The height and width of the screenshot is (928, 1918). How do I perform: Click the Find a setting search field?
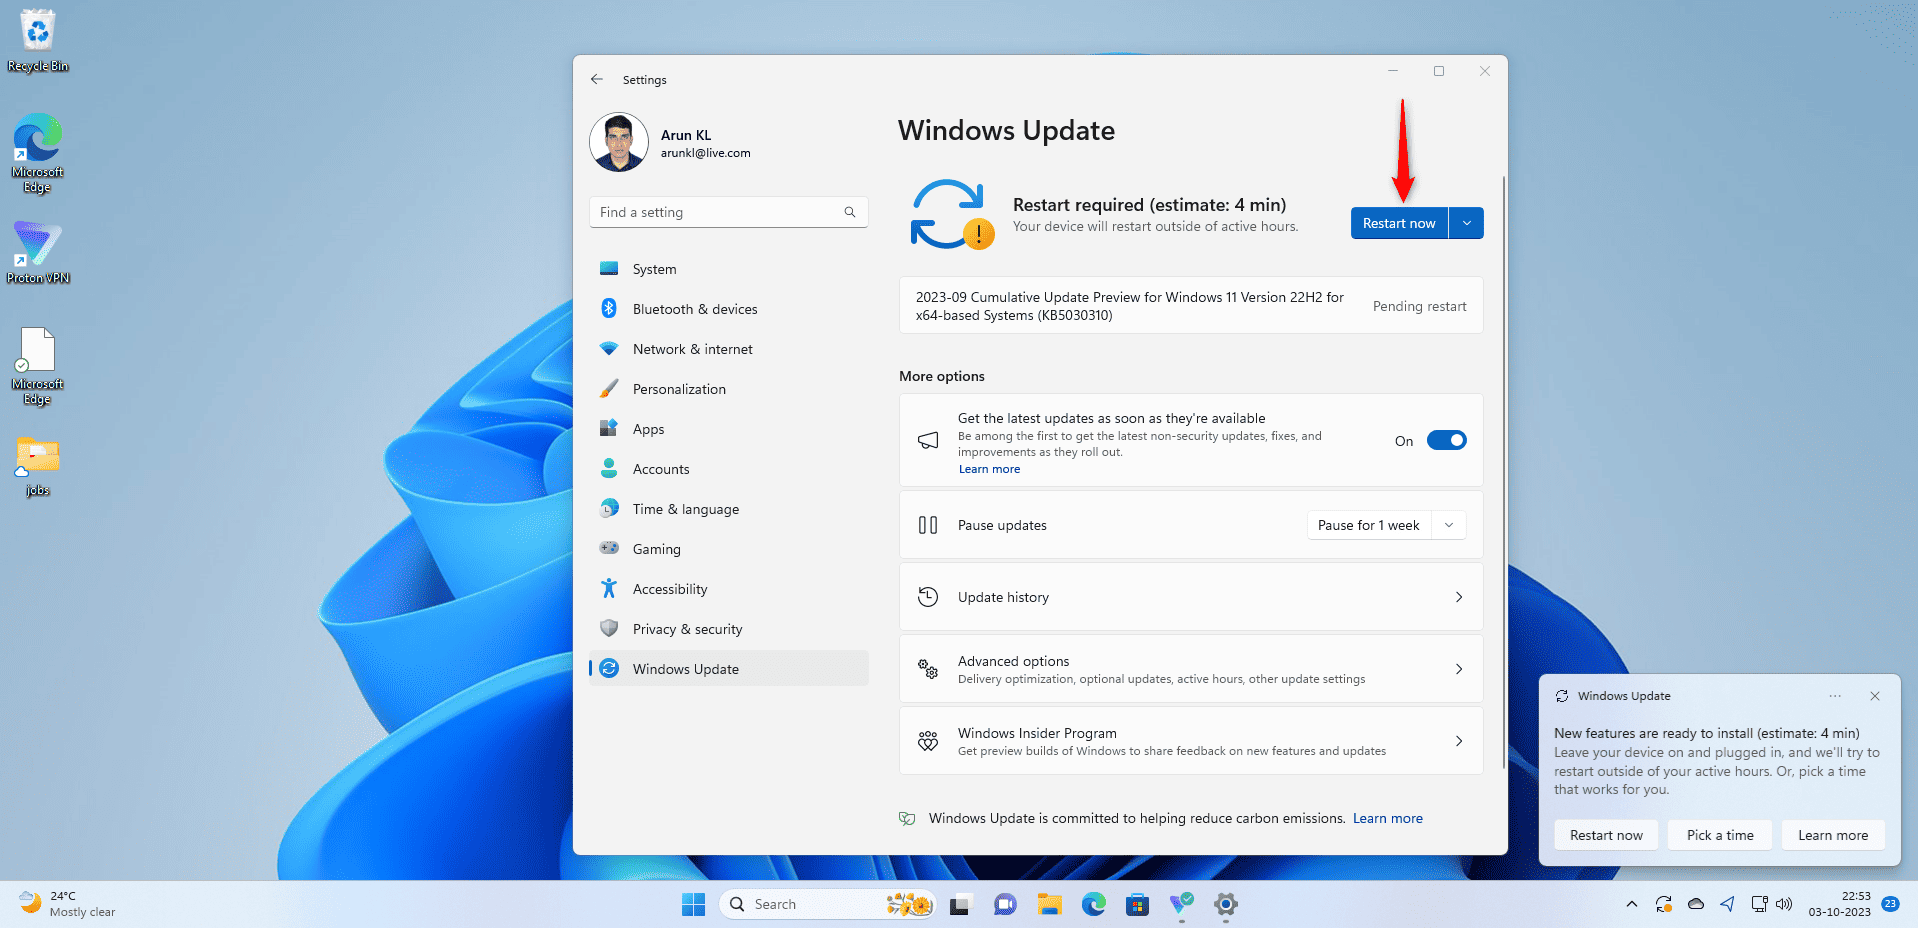pos(728,212)
